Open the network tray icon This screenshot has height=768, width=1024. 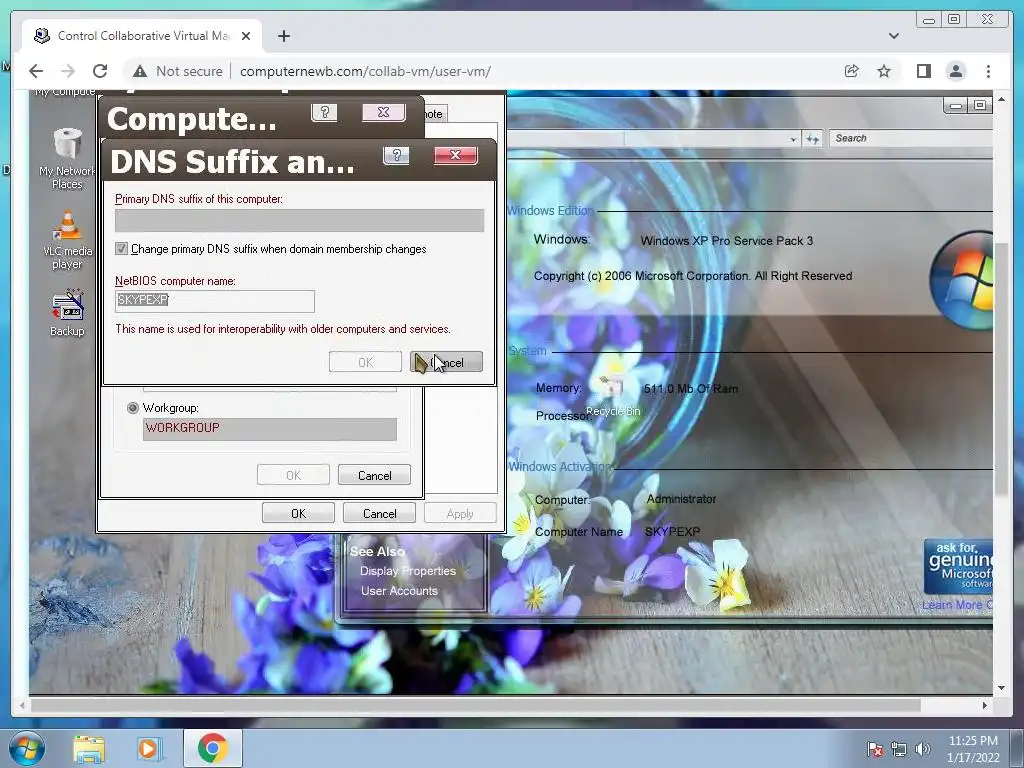(x=899, y=749)
